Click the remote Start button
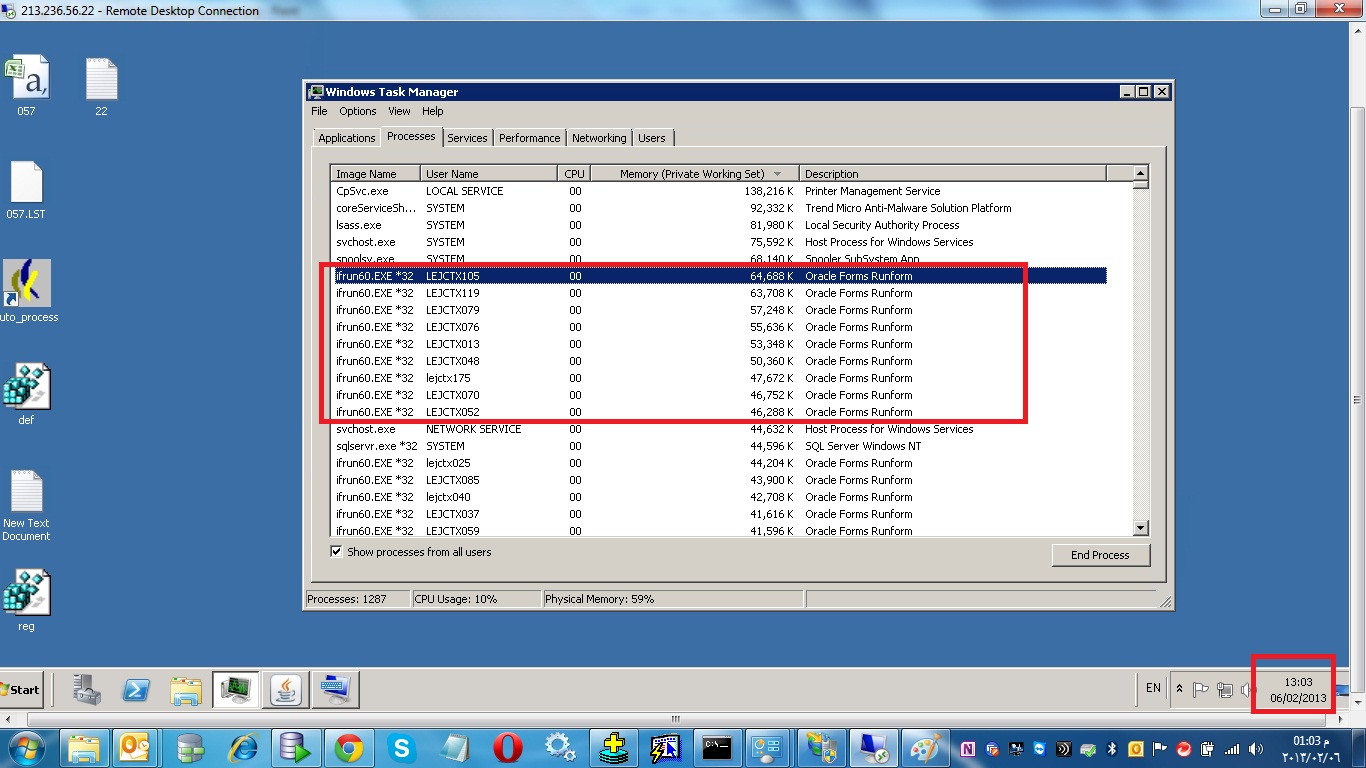 click(x=20, y=689)
